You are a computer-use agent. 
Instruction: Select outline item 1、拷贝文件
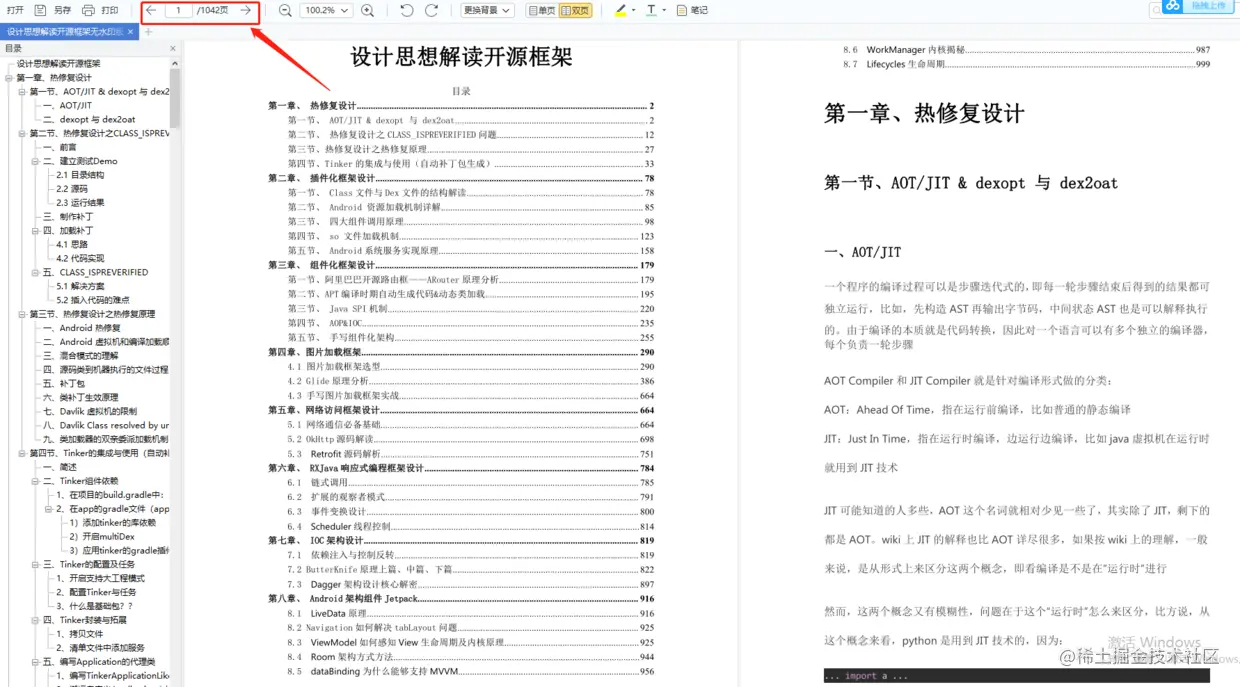tap(80, 633)
